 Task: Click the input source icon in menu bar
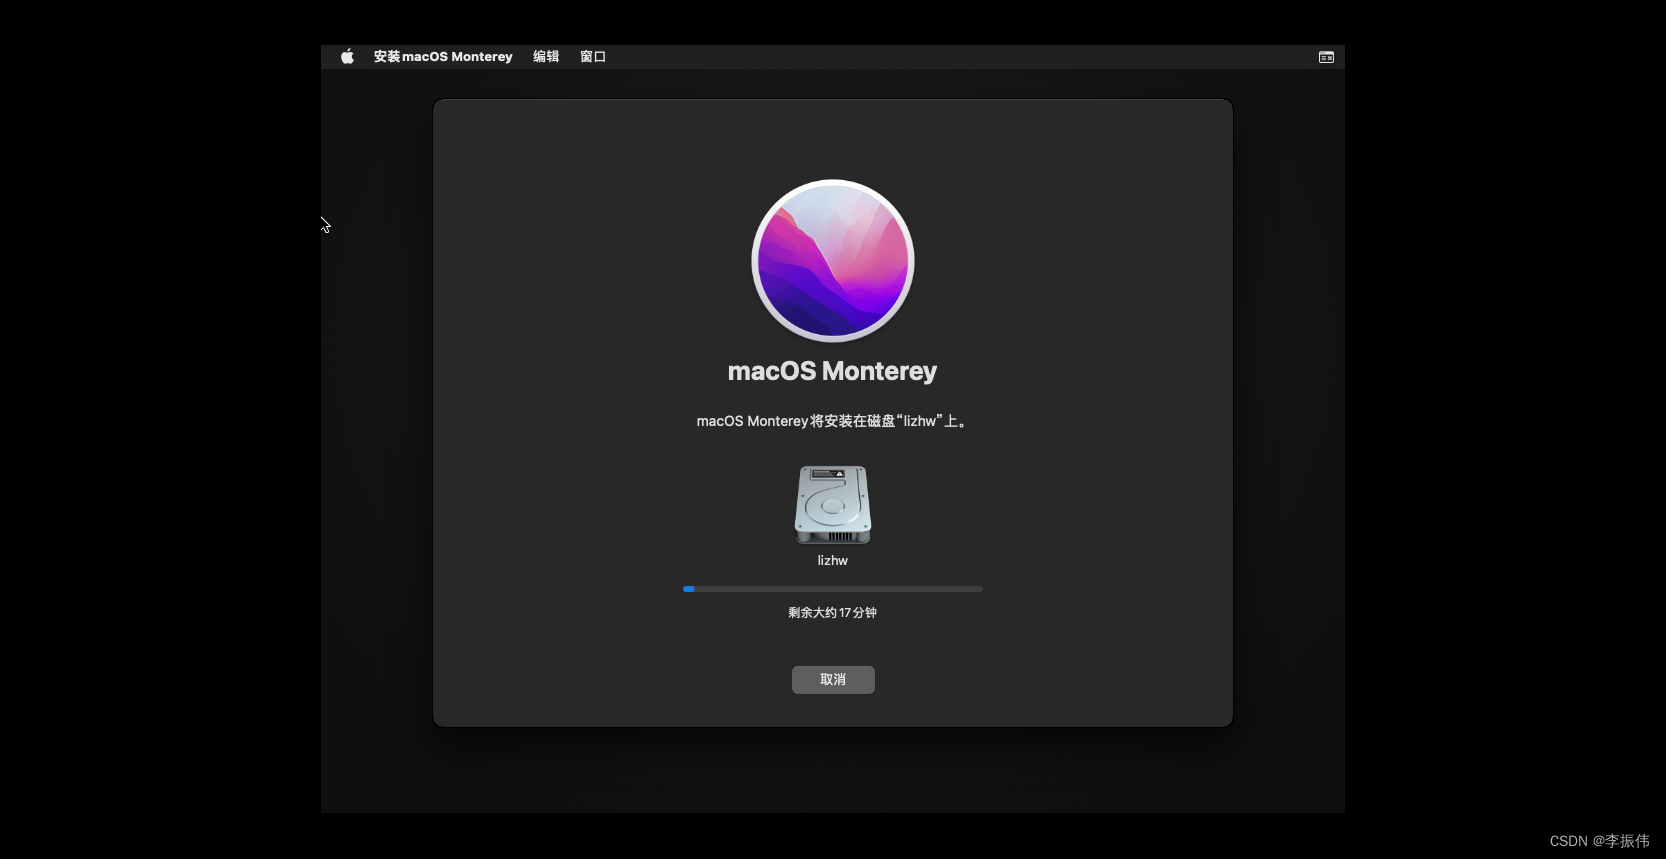point(1326,57)
